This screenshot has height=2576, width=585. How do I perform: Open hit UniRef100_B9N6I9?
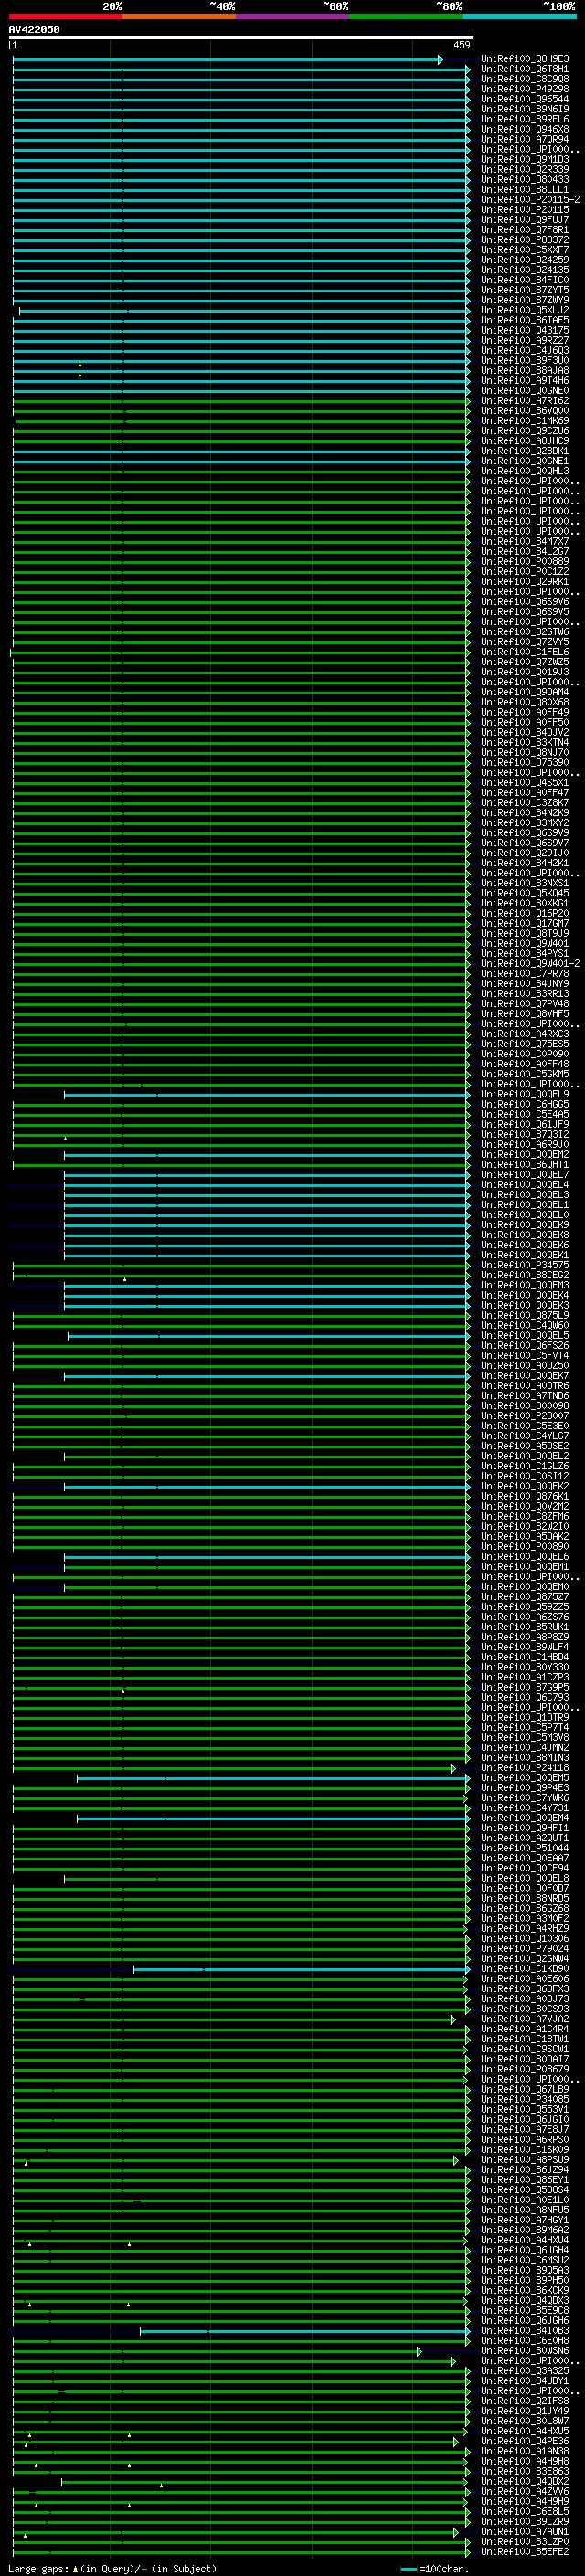525,109
